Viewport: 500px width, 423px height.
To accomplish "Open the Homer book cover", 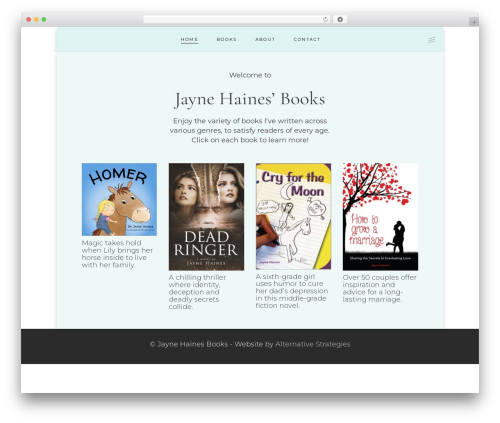I will coord(119,199).
